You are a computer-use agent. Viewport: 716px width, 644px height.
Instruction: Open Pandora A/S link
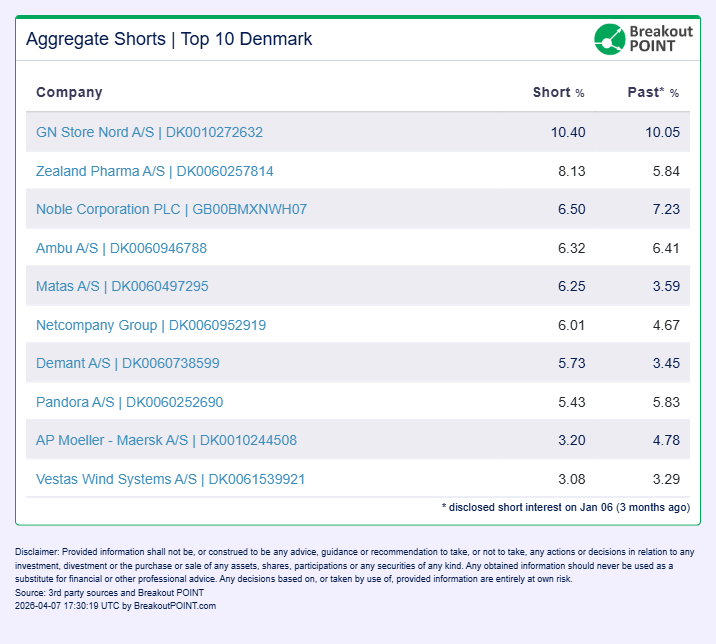pyautogui.click(x=129, y=402)
